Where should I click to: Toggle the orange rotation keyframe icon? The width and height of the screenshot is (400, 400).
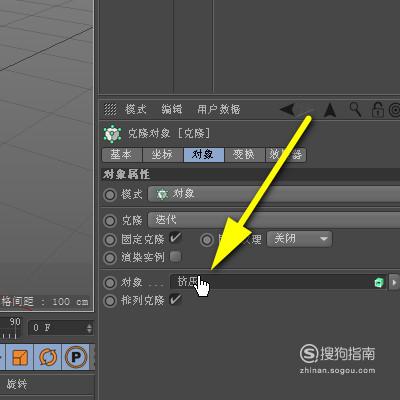point(48,357)
